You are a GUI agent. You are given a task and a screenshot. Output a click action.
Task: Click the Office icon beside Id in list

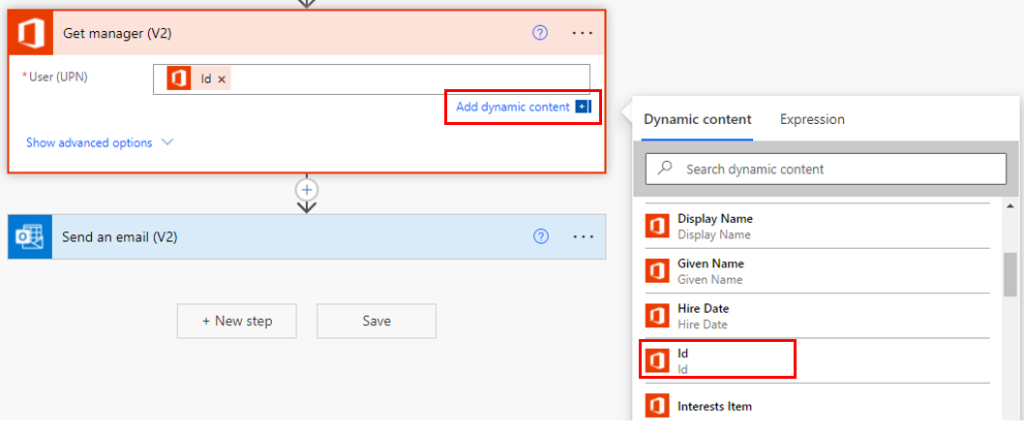tap(657, 361)
